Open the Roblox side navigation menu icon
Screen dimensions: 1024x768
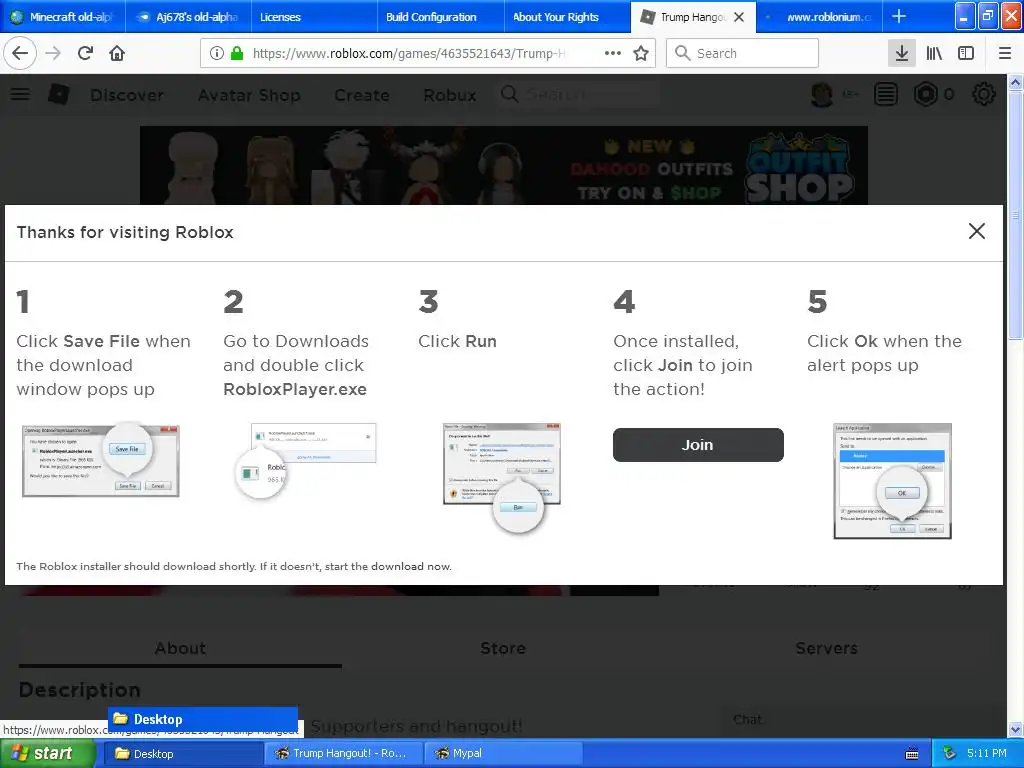pyautogui.click(x=20, y=94)
